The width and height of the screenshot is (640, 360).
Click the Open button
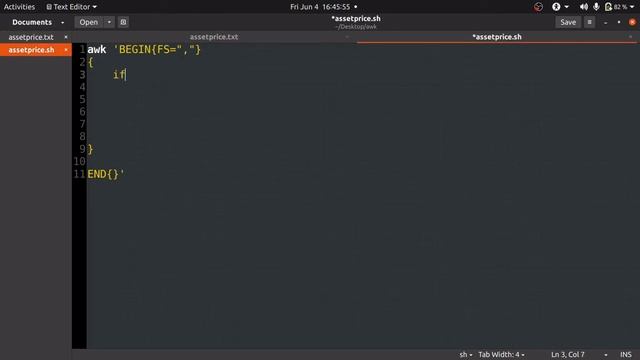click(89, 22)
